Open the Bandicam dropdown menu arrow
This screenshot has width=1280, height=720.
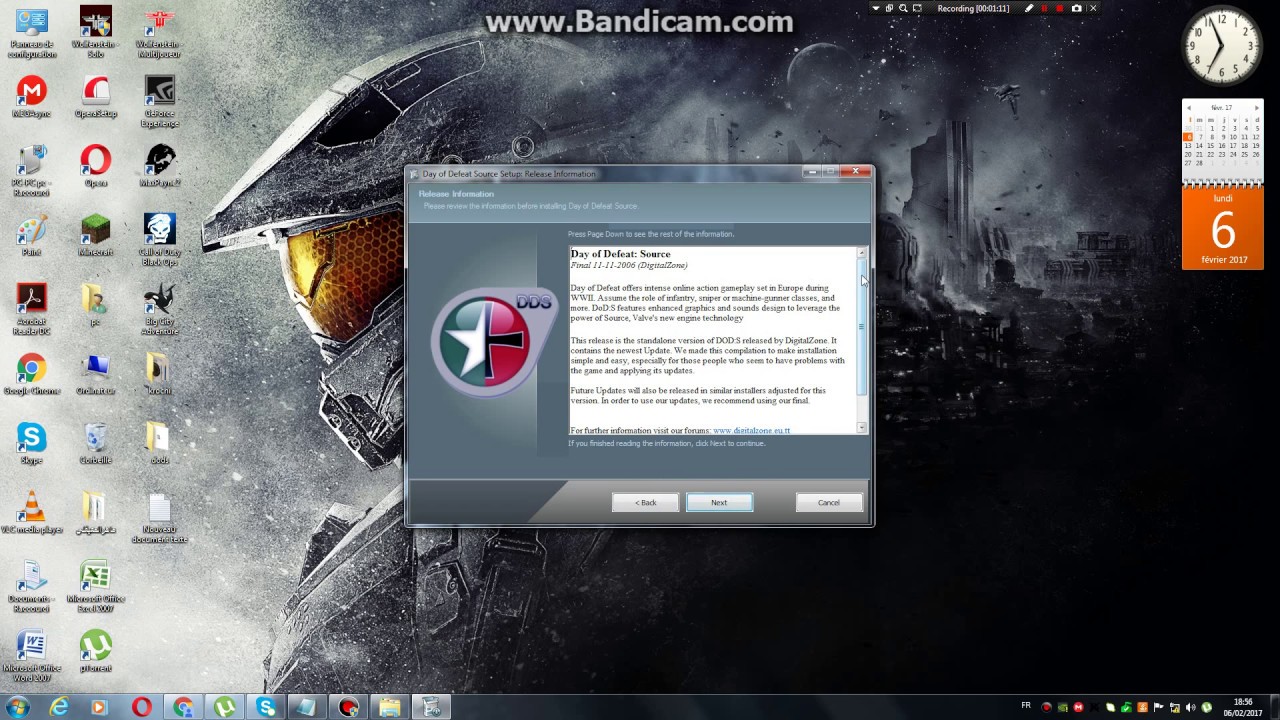876,8
